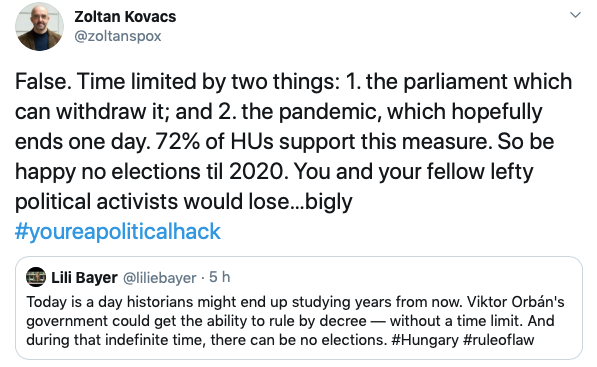Expand the tweet options chevron
Image resolution: width=597 pixels, height=367 pixels.
pos(575,15)
